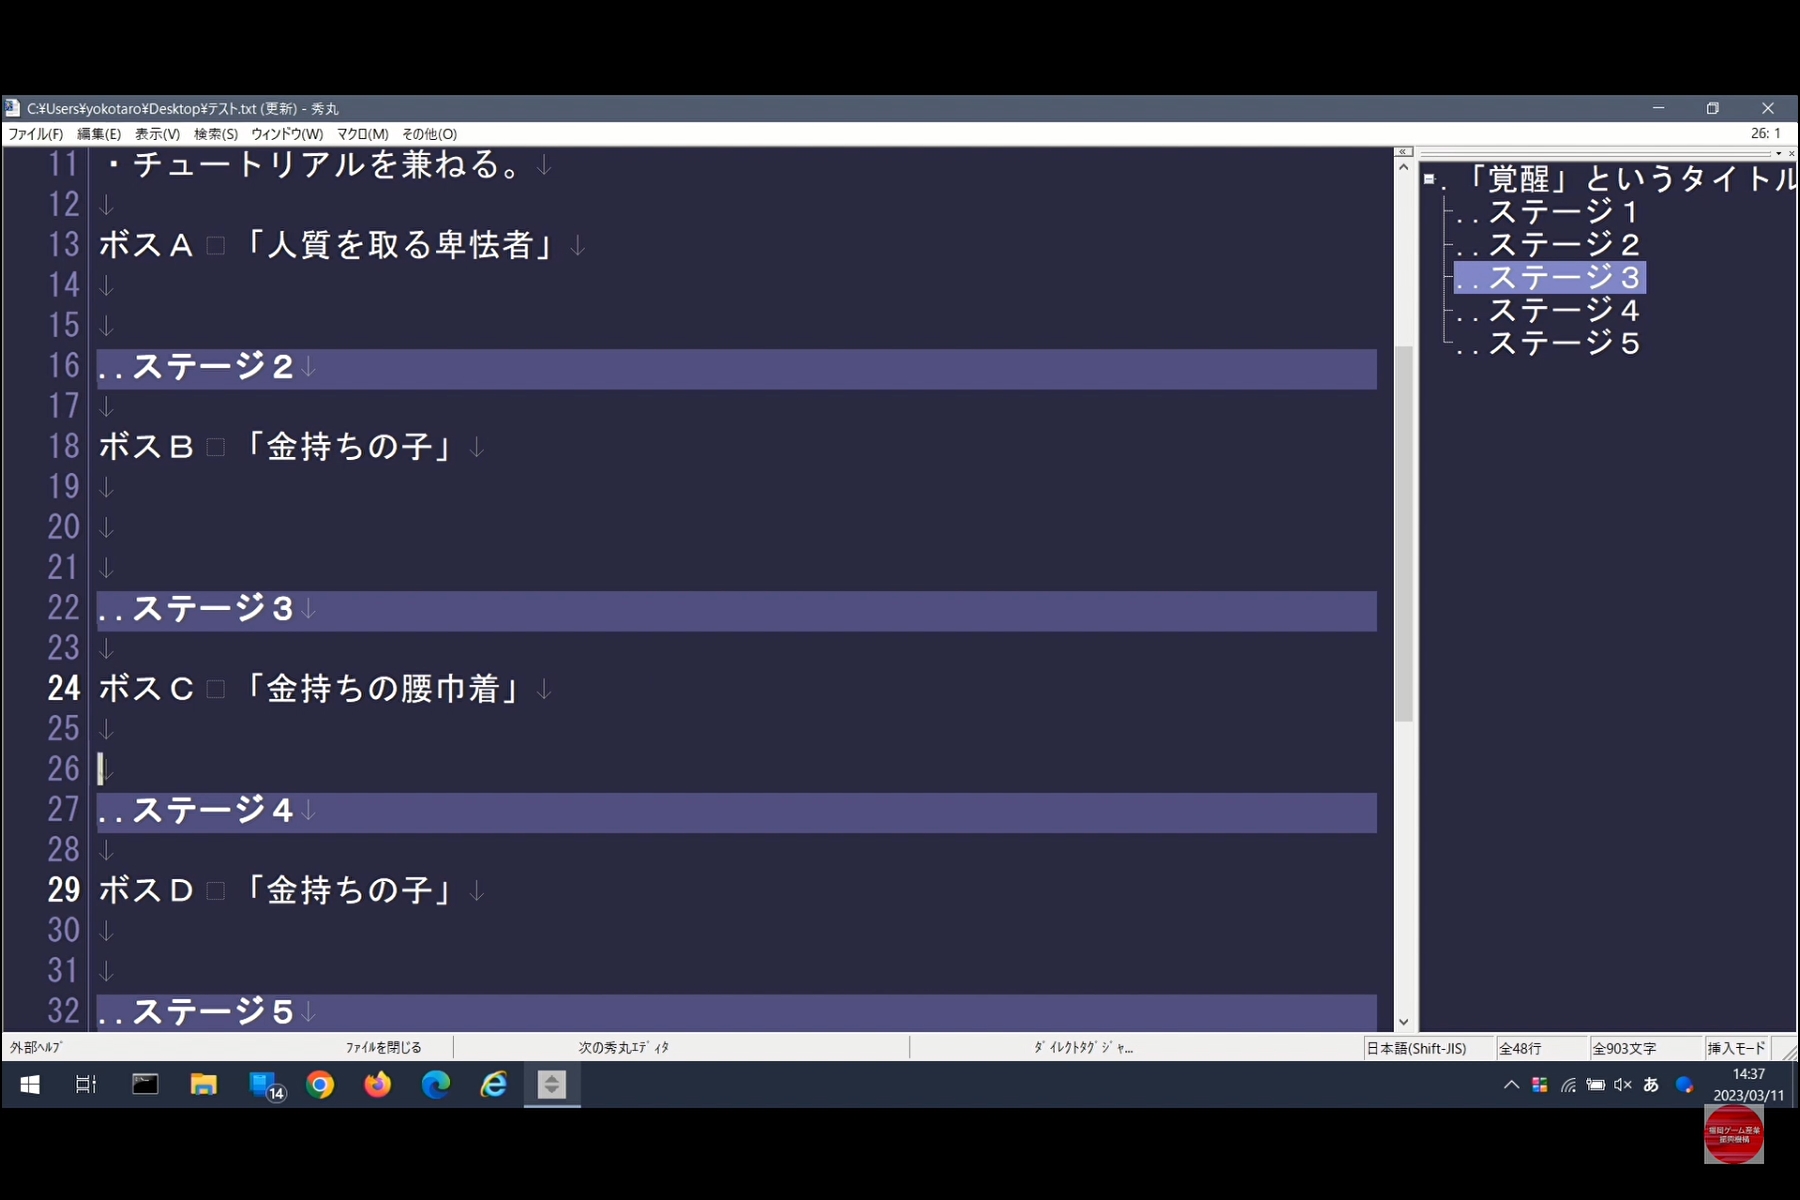This screenshot has width=1800, height=1200.
Task: Launch Microsoft Edge from the taskbar
Action: click(x=436, y=1085)
